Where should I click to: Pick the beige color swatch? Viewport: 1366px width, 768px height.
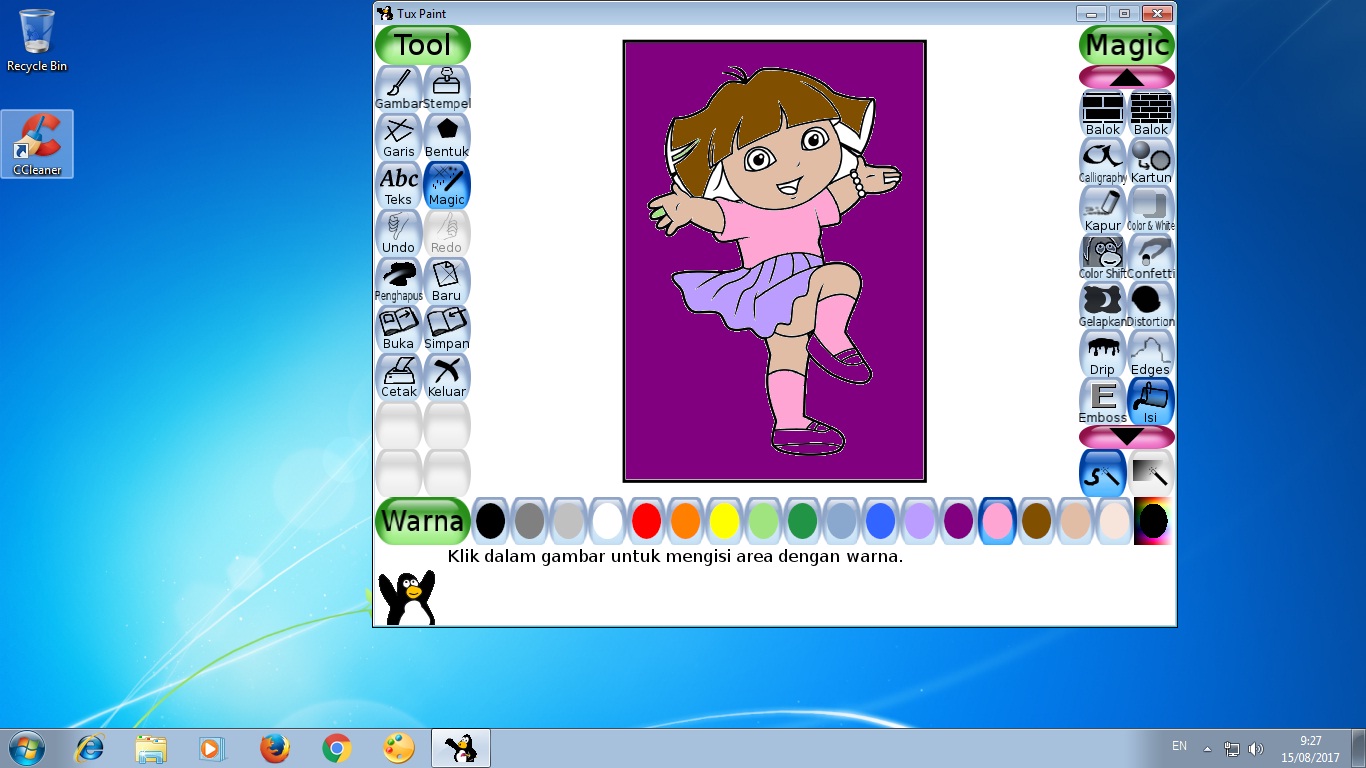pyautogui.click(x=1114, y=521)
